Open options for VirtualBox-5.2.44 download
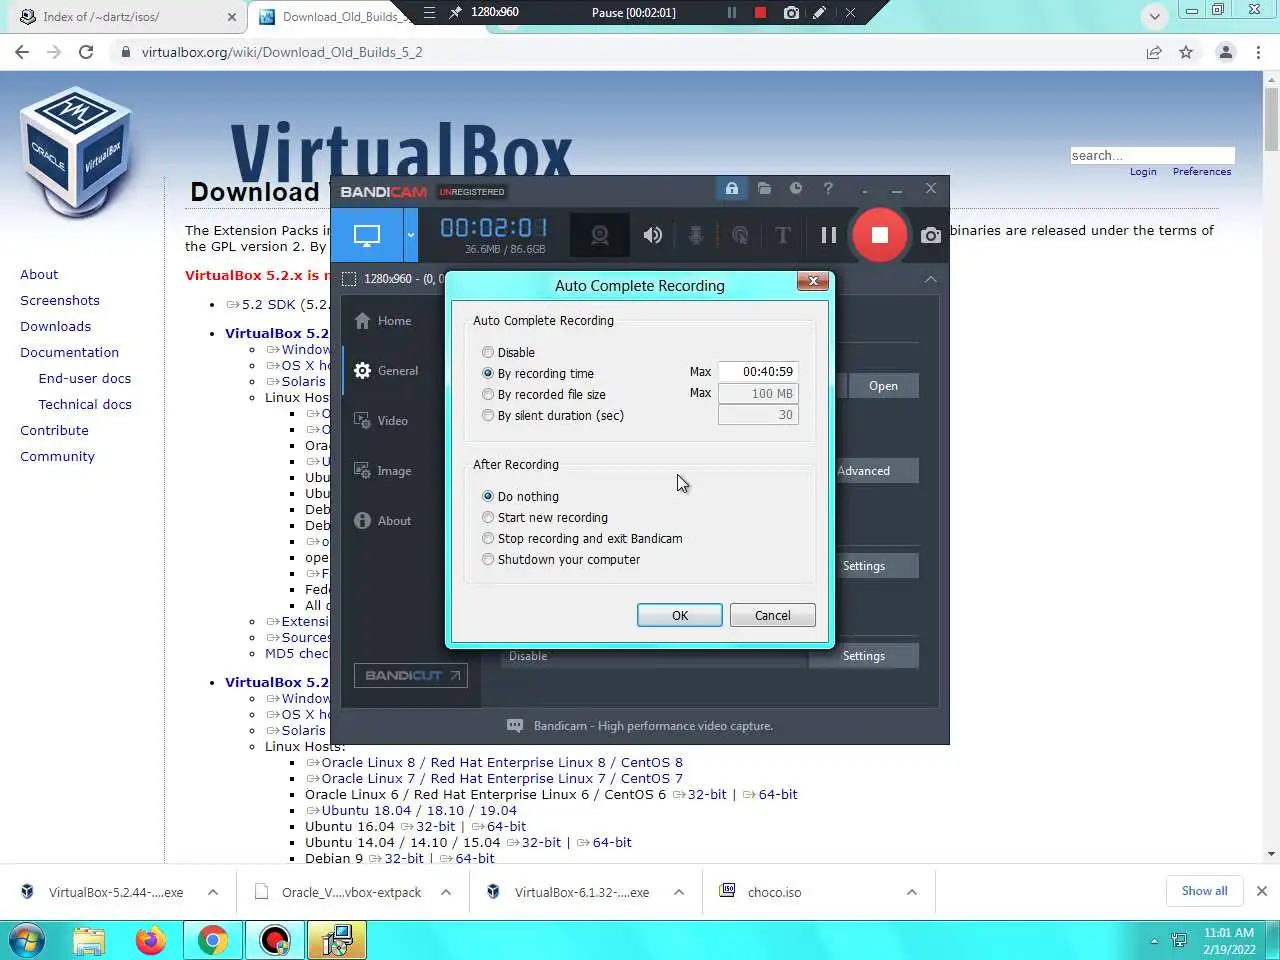Screen dimensions: 1280x960 pos(213,892)
